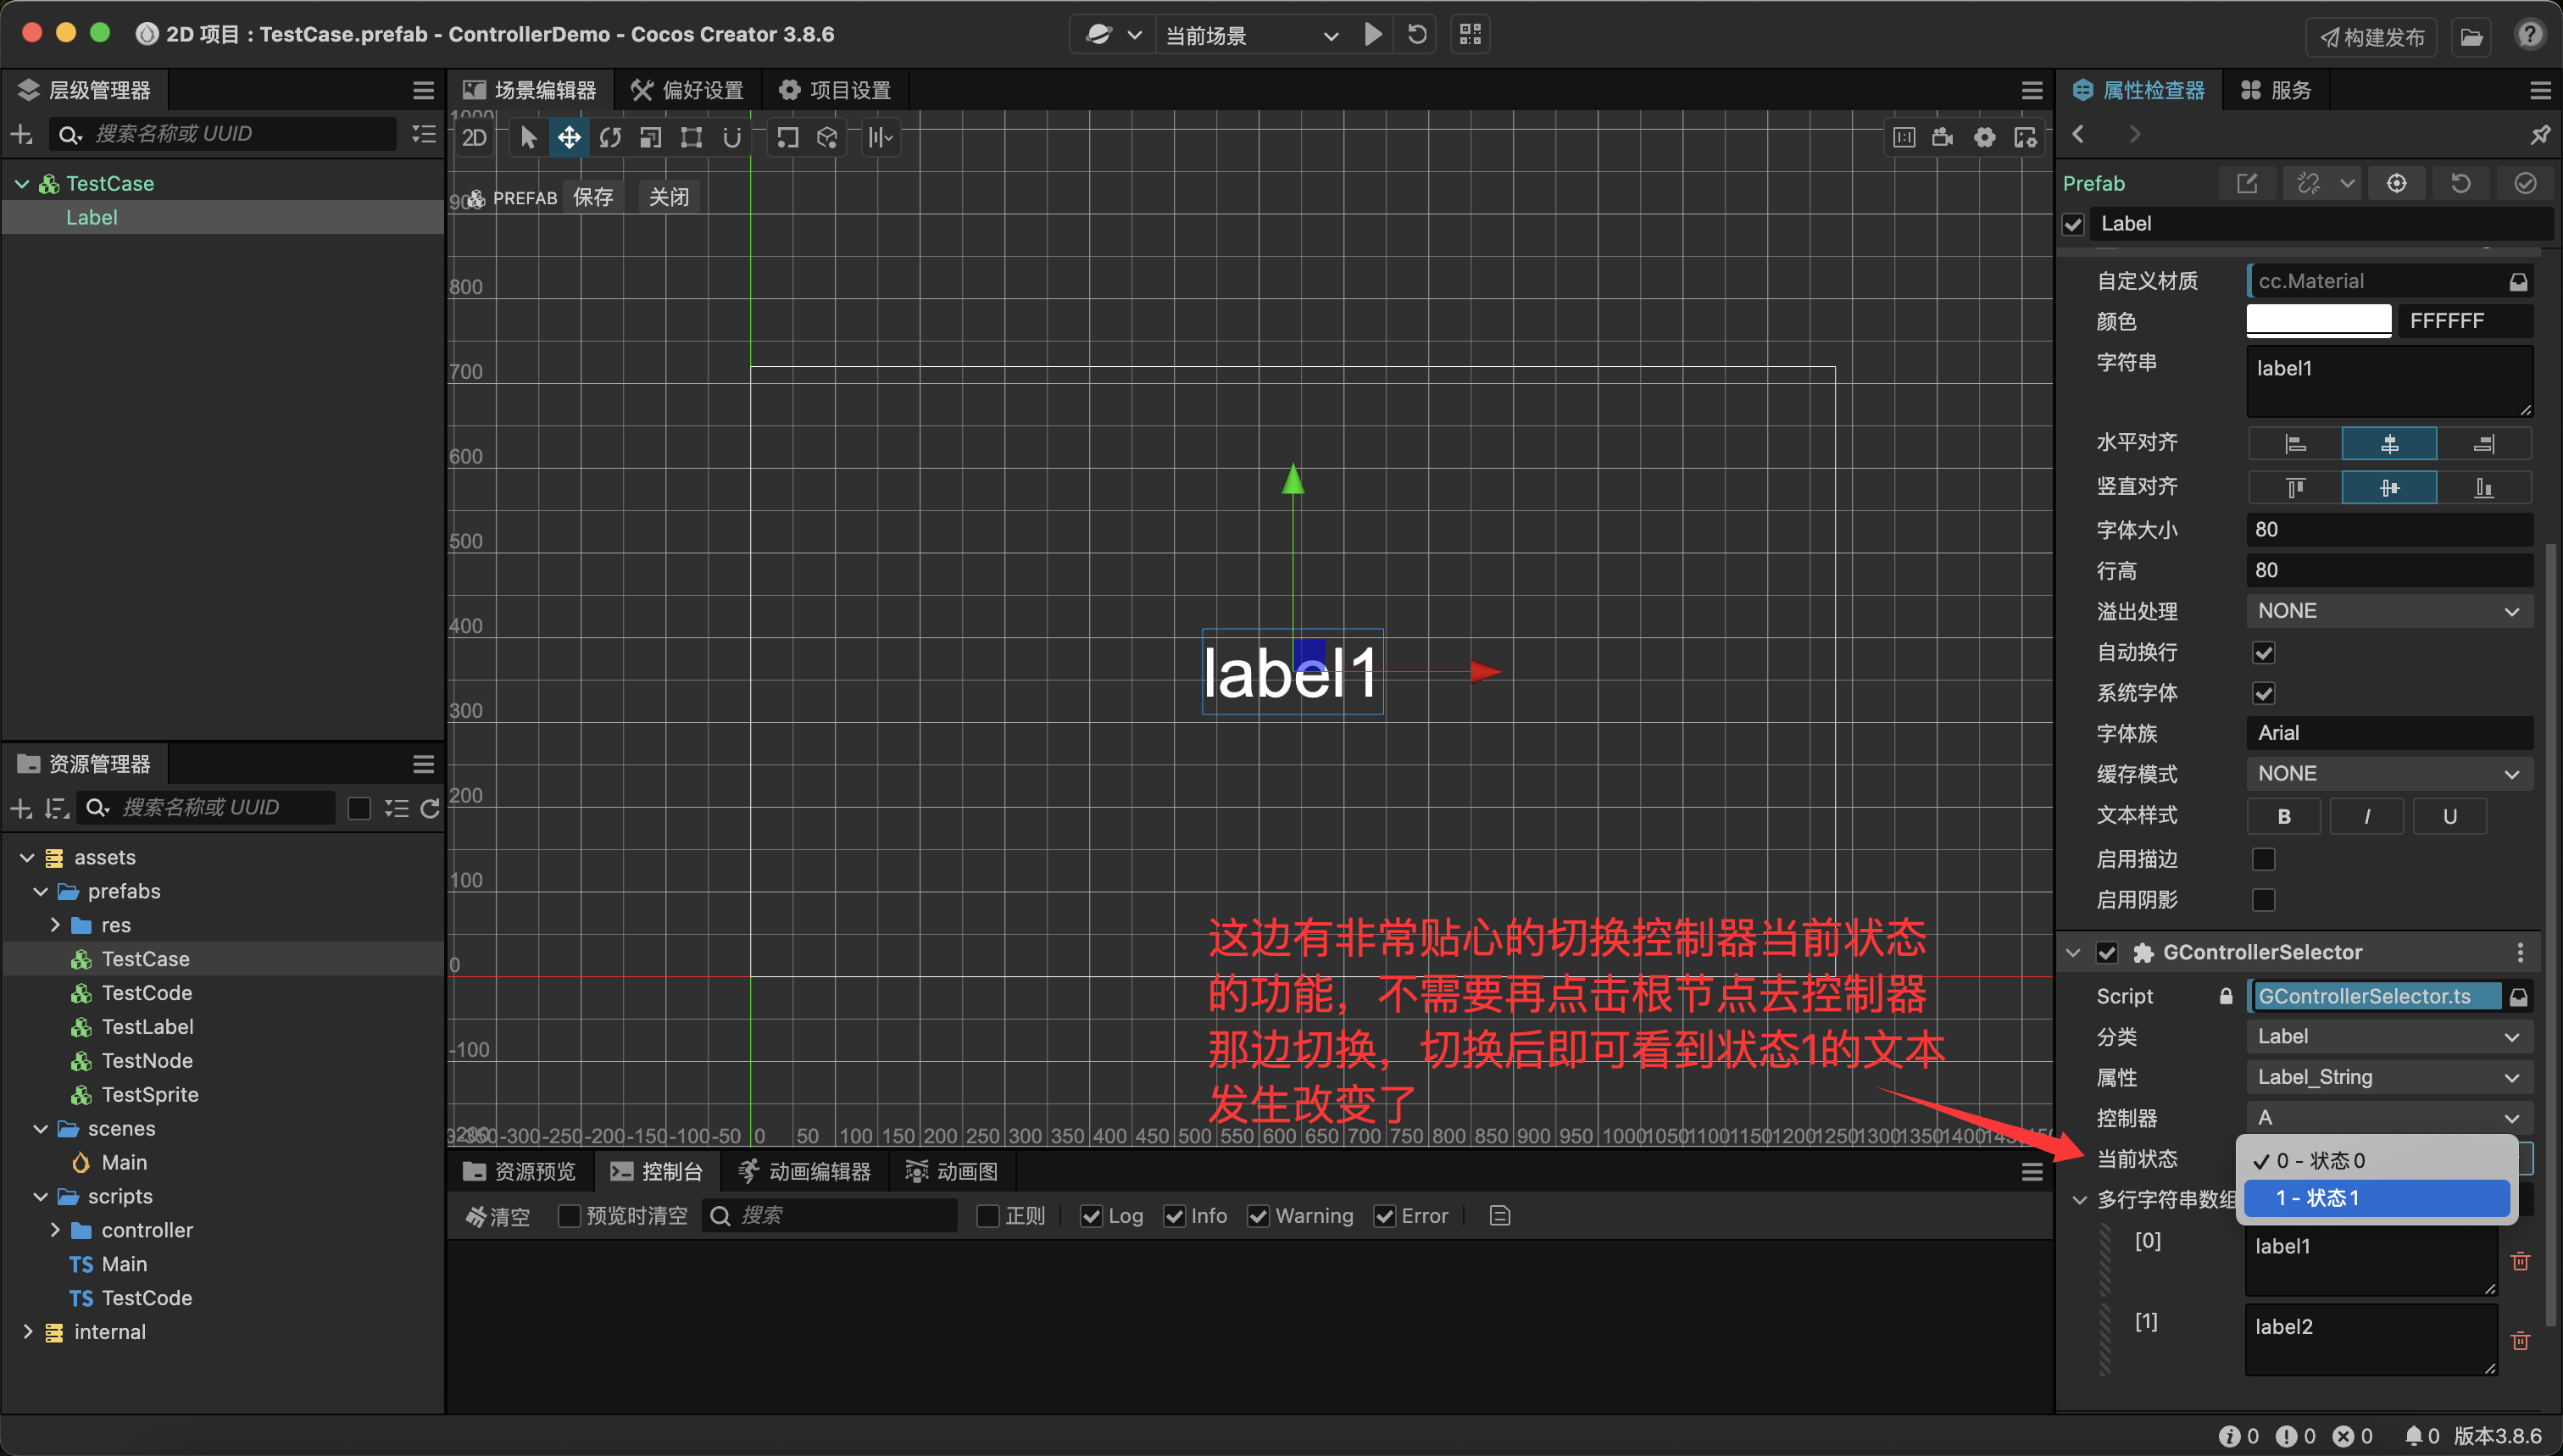Viewport: 2563px width, 1456px height.
Task: Open the help question mark icon
Action: pyautogui.click(x=2530, y=35)
